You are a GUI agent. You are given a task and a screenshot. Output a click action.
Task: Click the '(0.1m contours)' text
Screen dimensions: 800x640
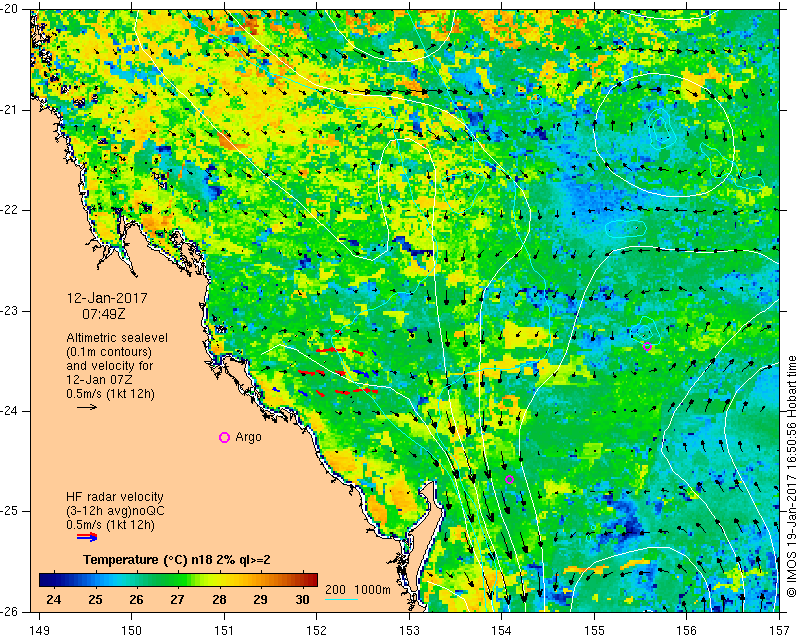(109, 352)
